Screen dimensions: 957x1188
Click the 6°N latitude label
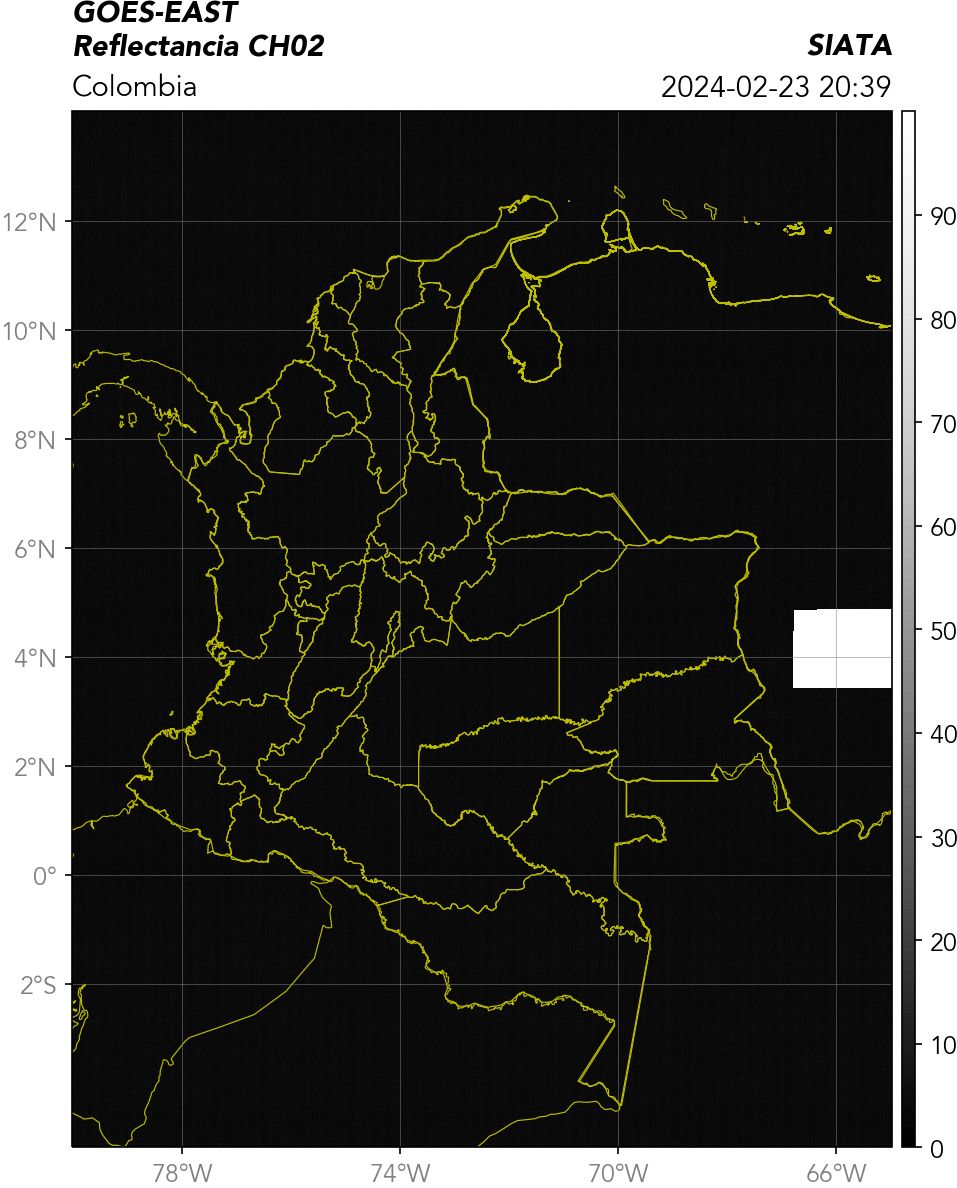[x=36, y=549]
